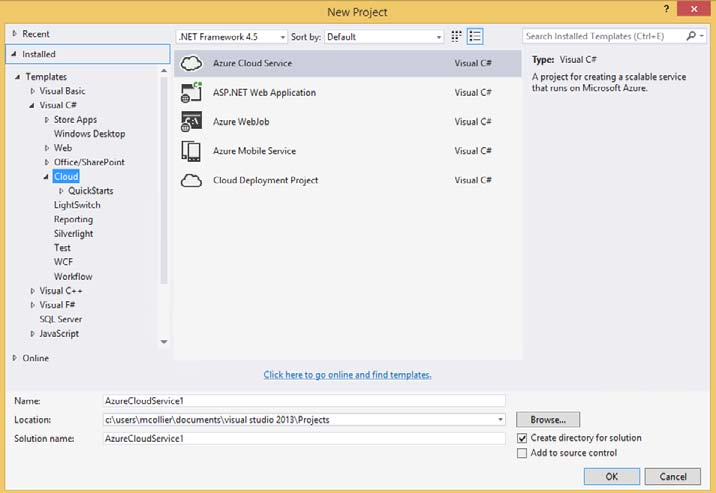Image resolution: width=716 pixels, height=493 pixels.
Task: Click the project Name text field
Action: point(304,401)
